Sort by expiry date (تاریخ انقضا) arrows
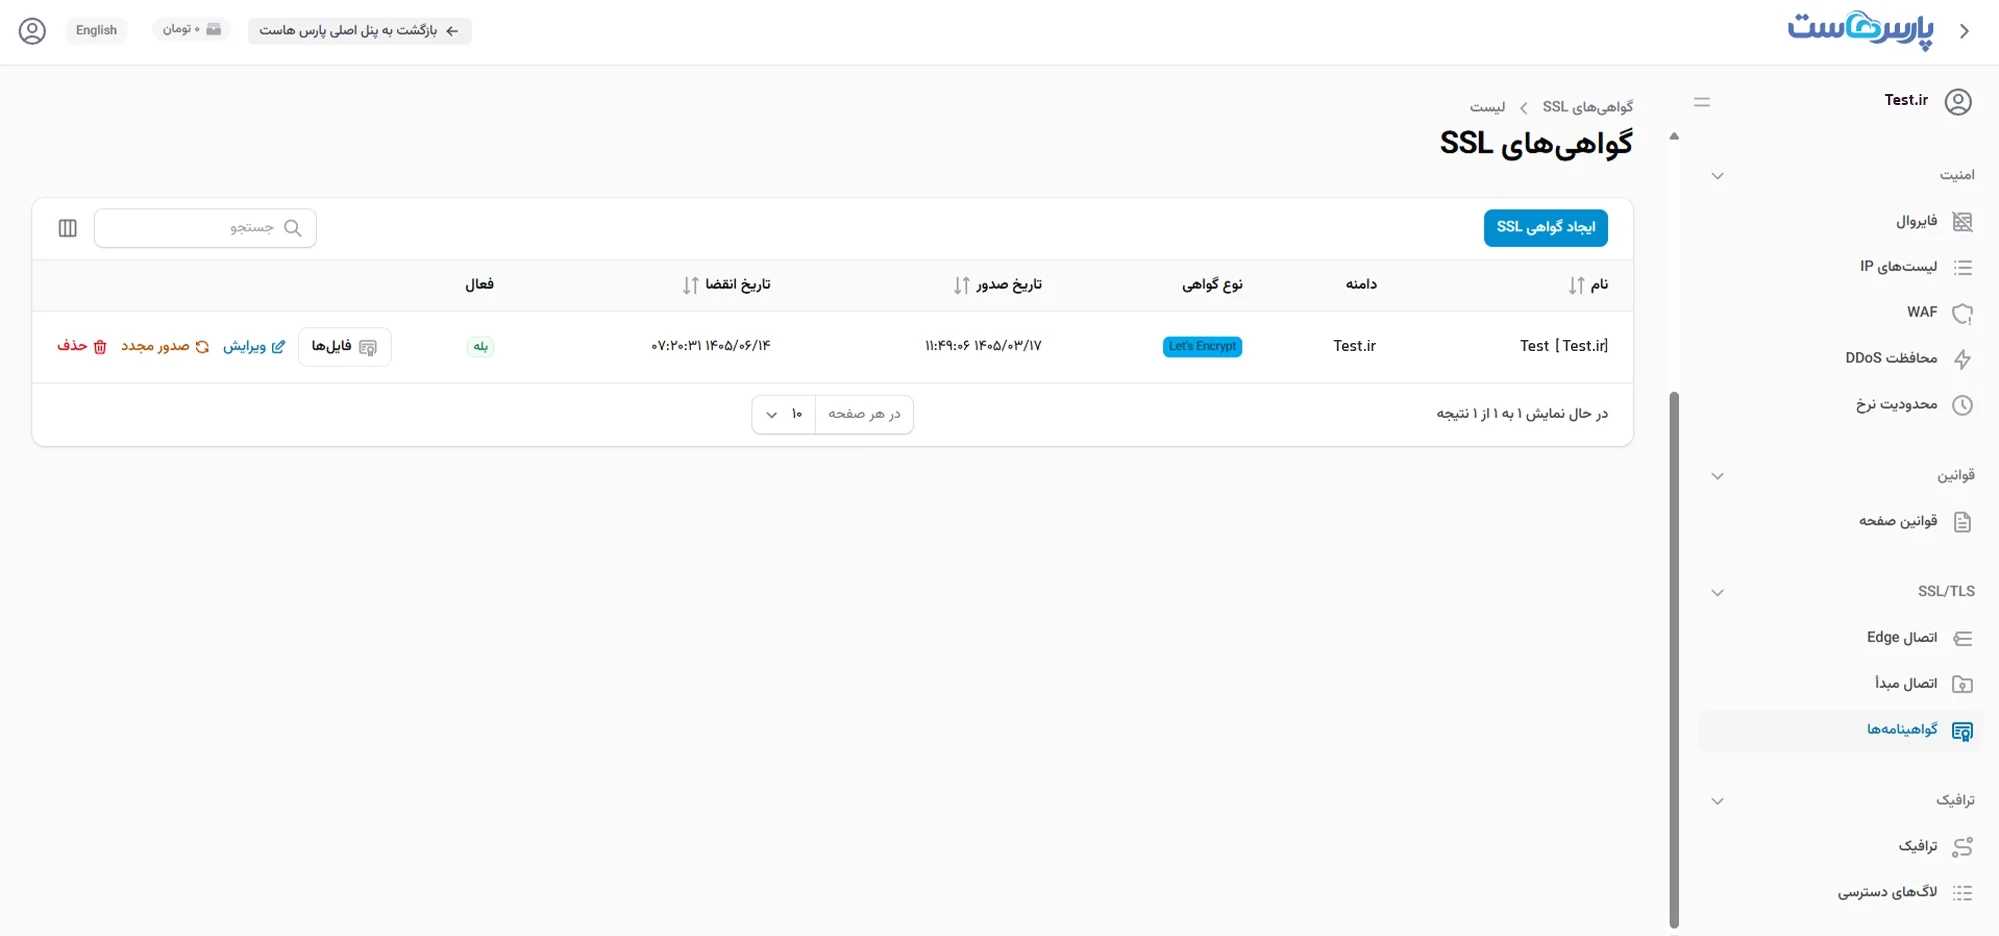Viewport: 1999px width, 936px height. 691,285
